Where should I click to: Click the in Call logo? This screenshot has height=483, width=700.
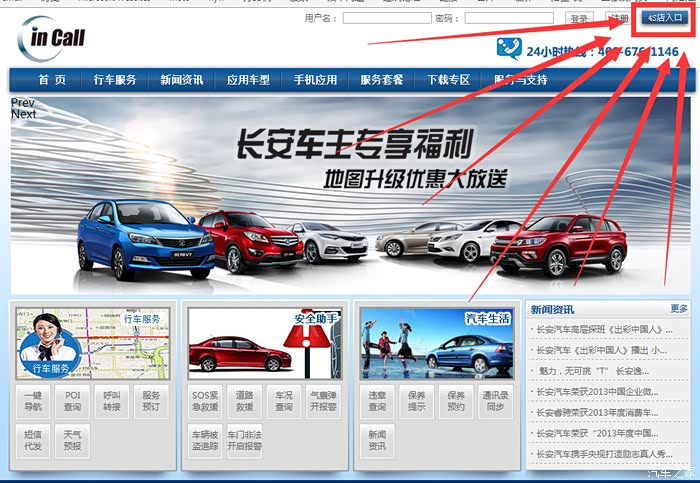point(51,38)
